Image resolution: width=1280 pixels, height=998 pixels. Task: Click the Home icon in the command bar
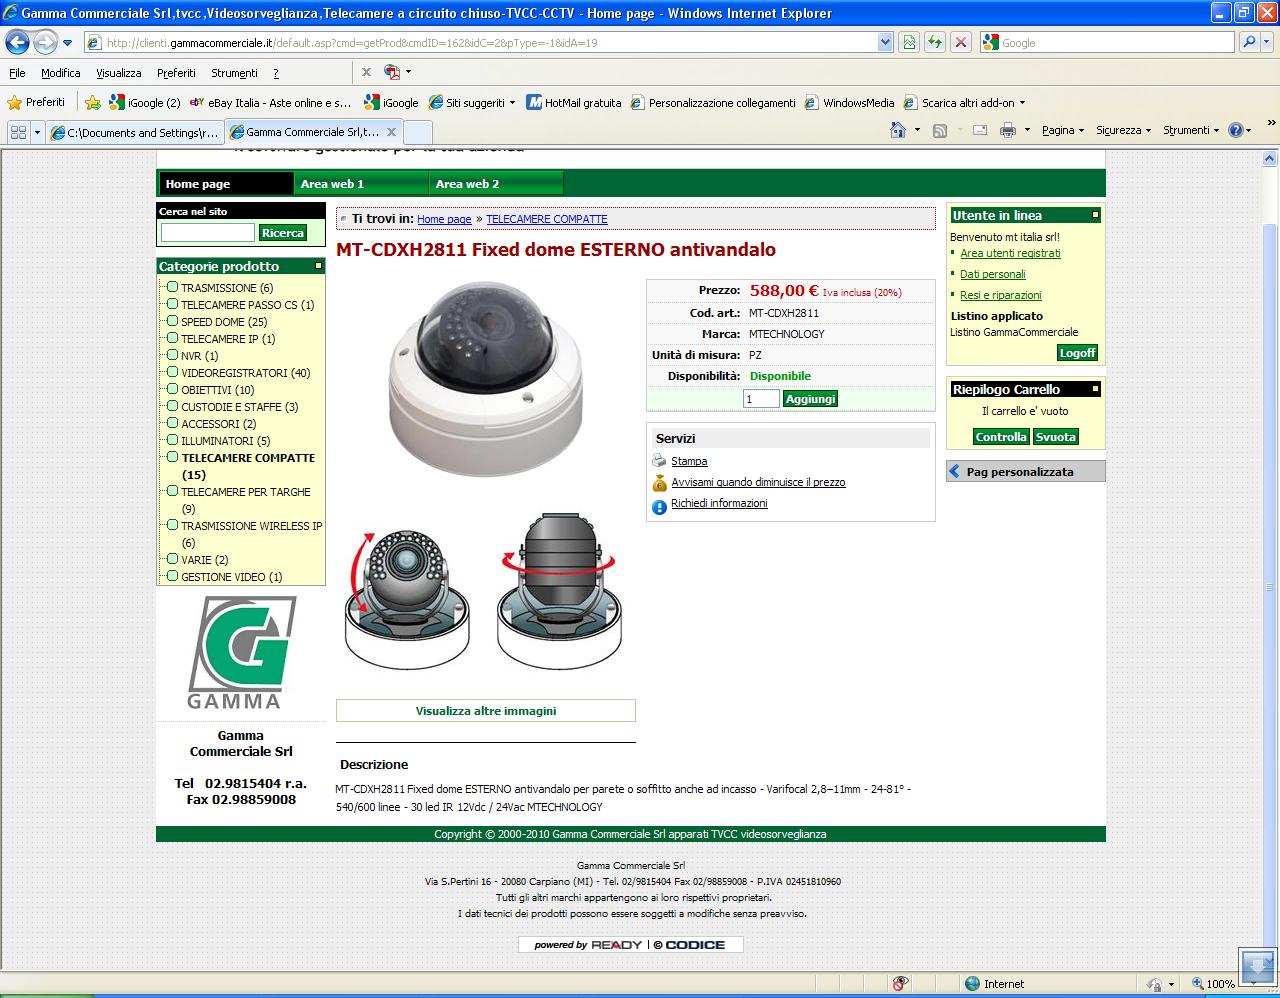[898, 130]
